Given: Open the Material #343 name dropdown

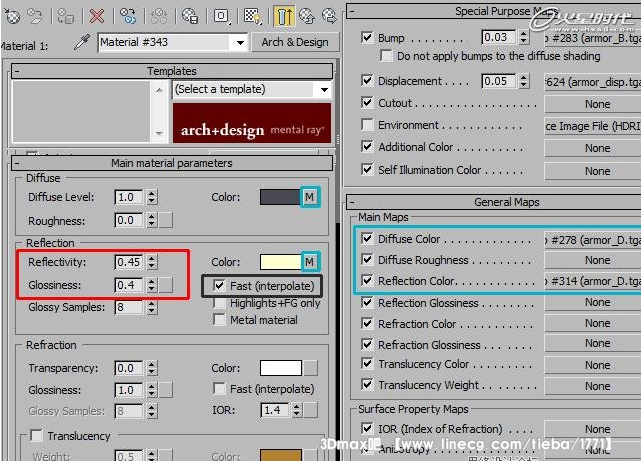Looking at the screenshot, I should [240, 42].
